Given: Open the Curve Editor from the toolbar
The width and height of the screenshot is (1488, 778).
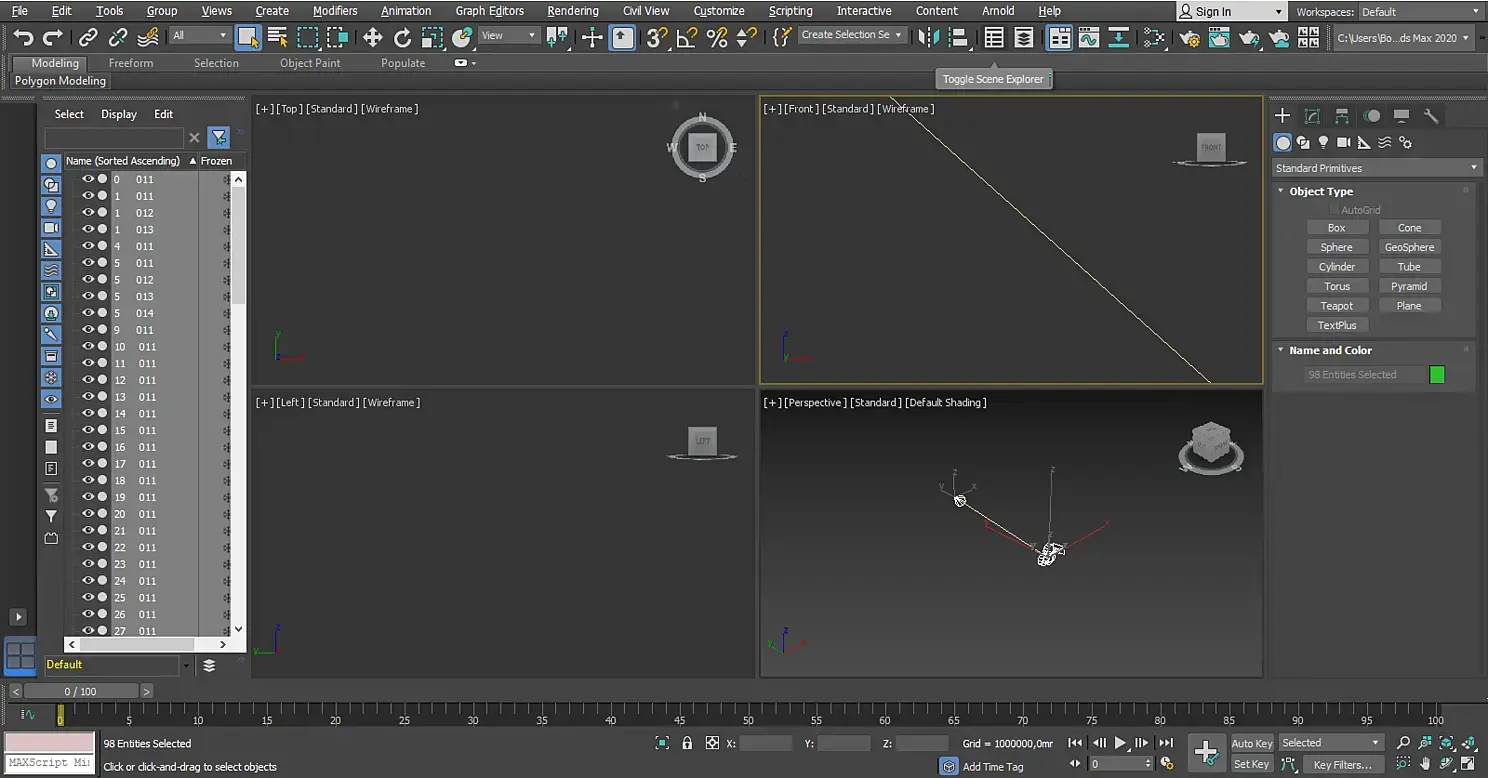Looking at the screenshot, I should click(1088, 38).
